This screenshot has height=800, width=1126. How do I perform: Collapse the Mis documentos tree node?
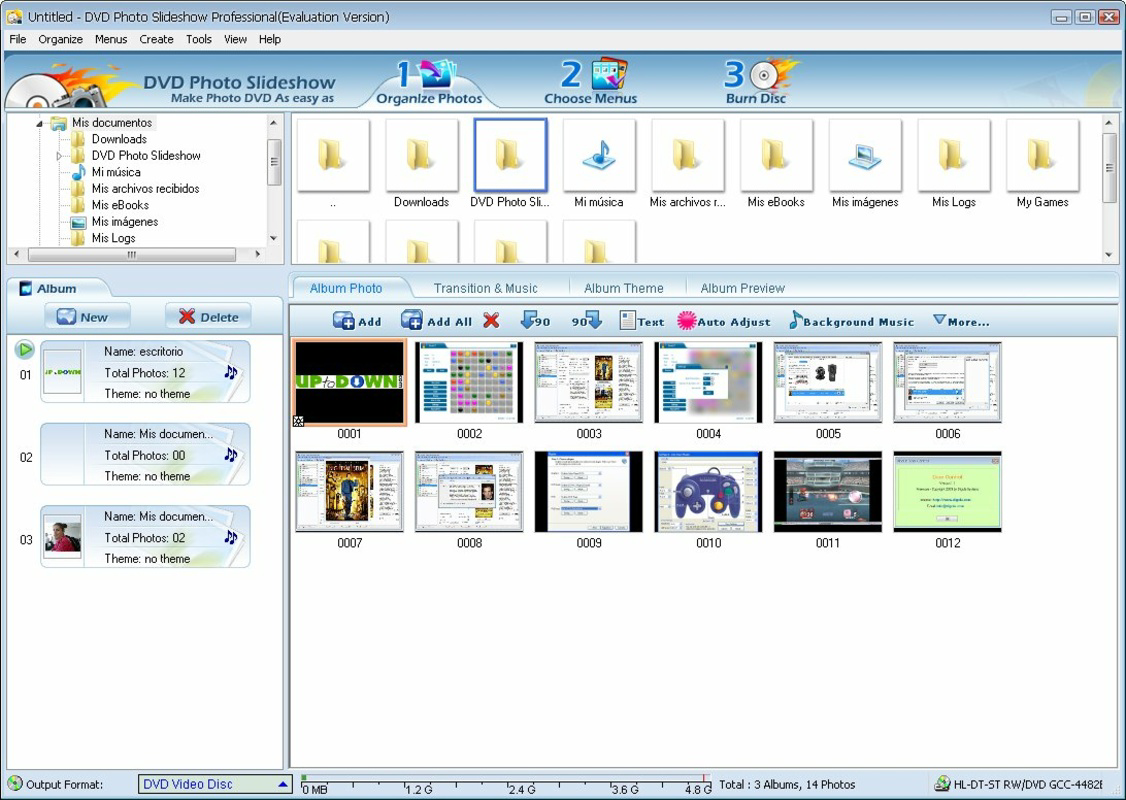[39, 124]
